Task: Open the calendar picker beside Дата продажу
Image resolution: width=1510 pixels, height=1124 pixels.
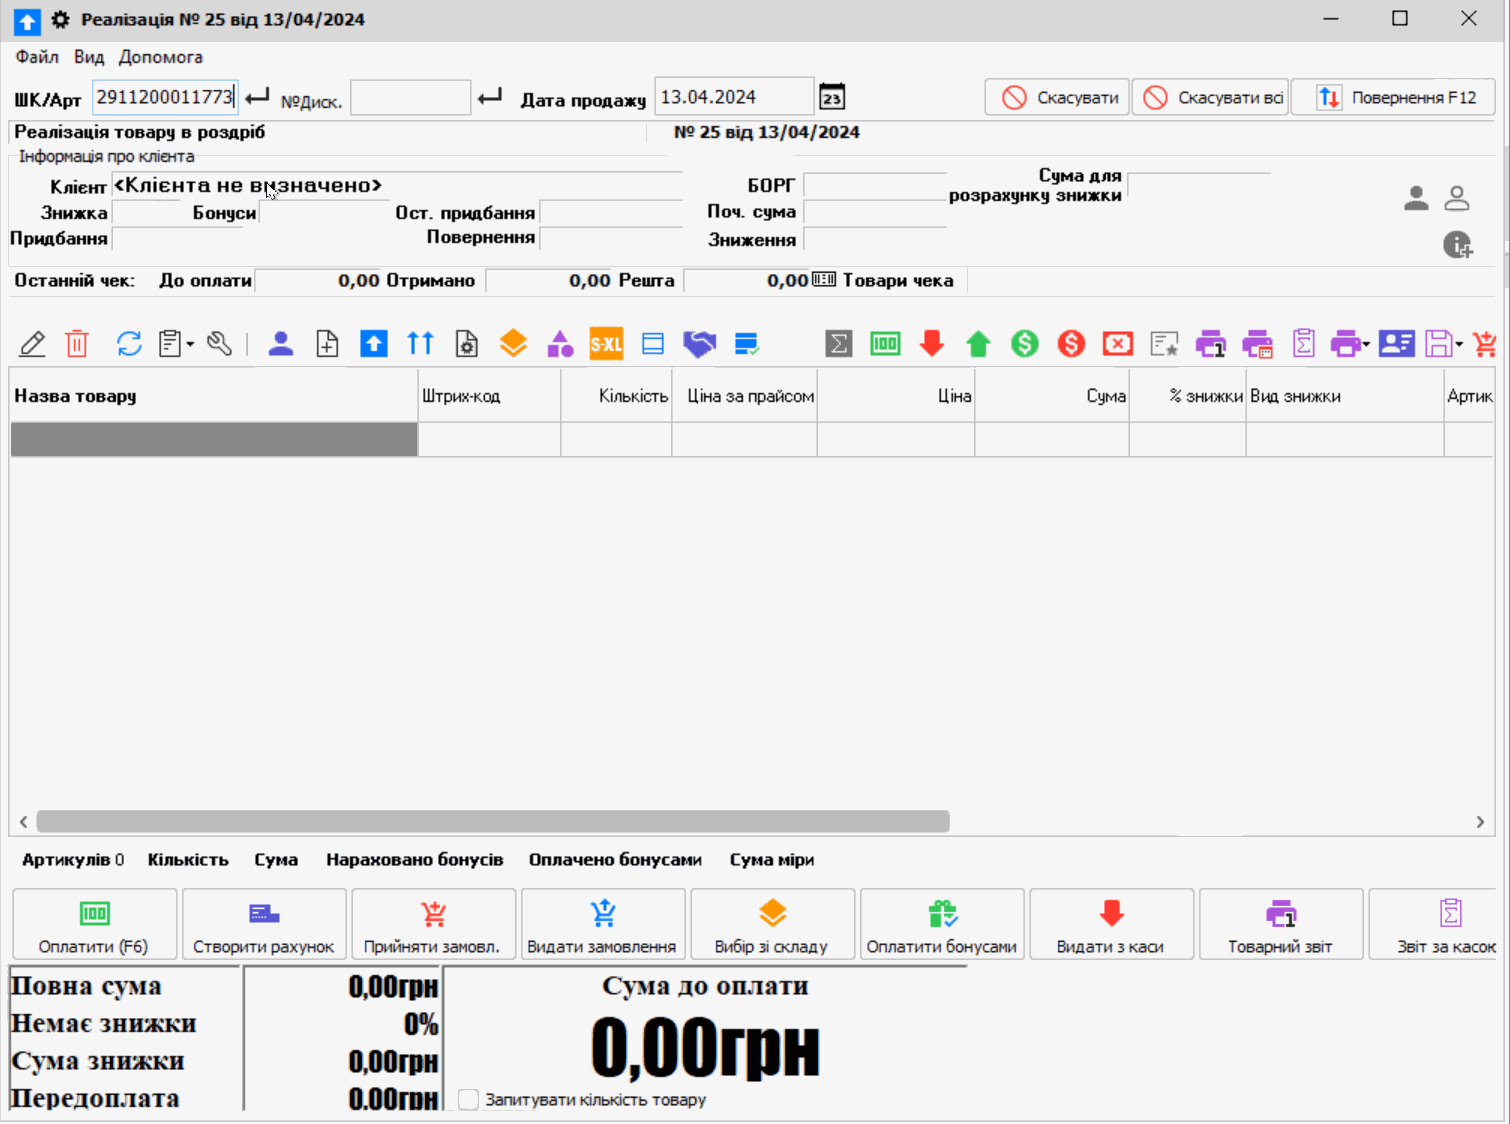Action: 831,96
